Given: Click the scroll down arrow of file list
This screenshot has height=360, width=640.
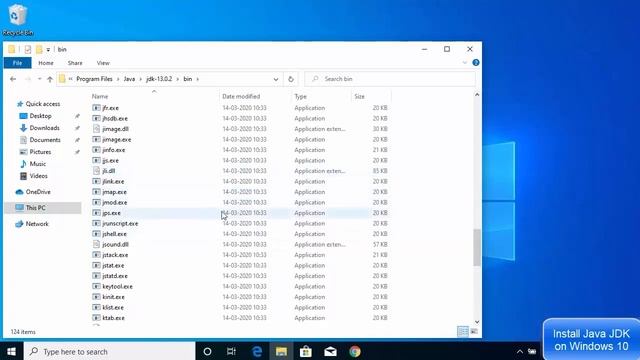Looking at the screenshot, I should click(x=476, y=322).
